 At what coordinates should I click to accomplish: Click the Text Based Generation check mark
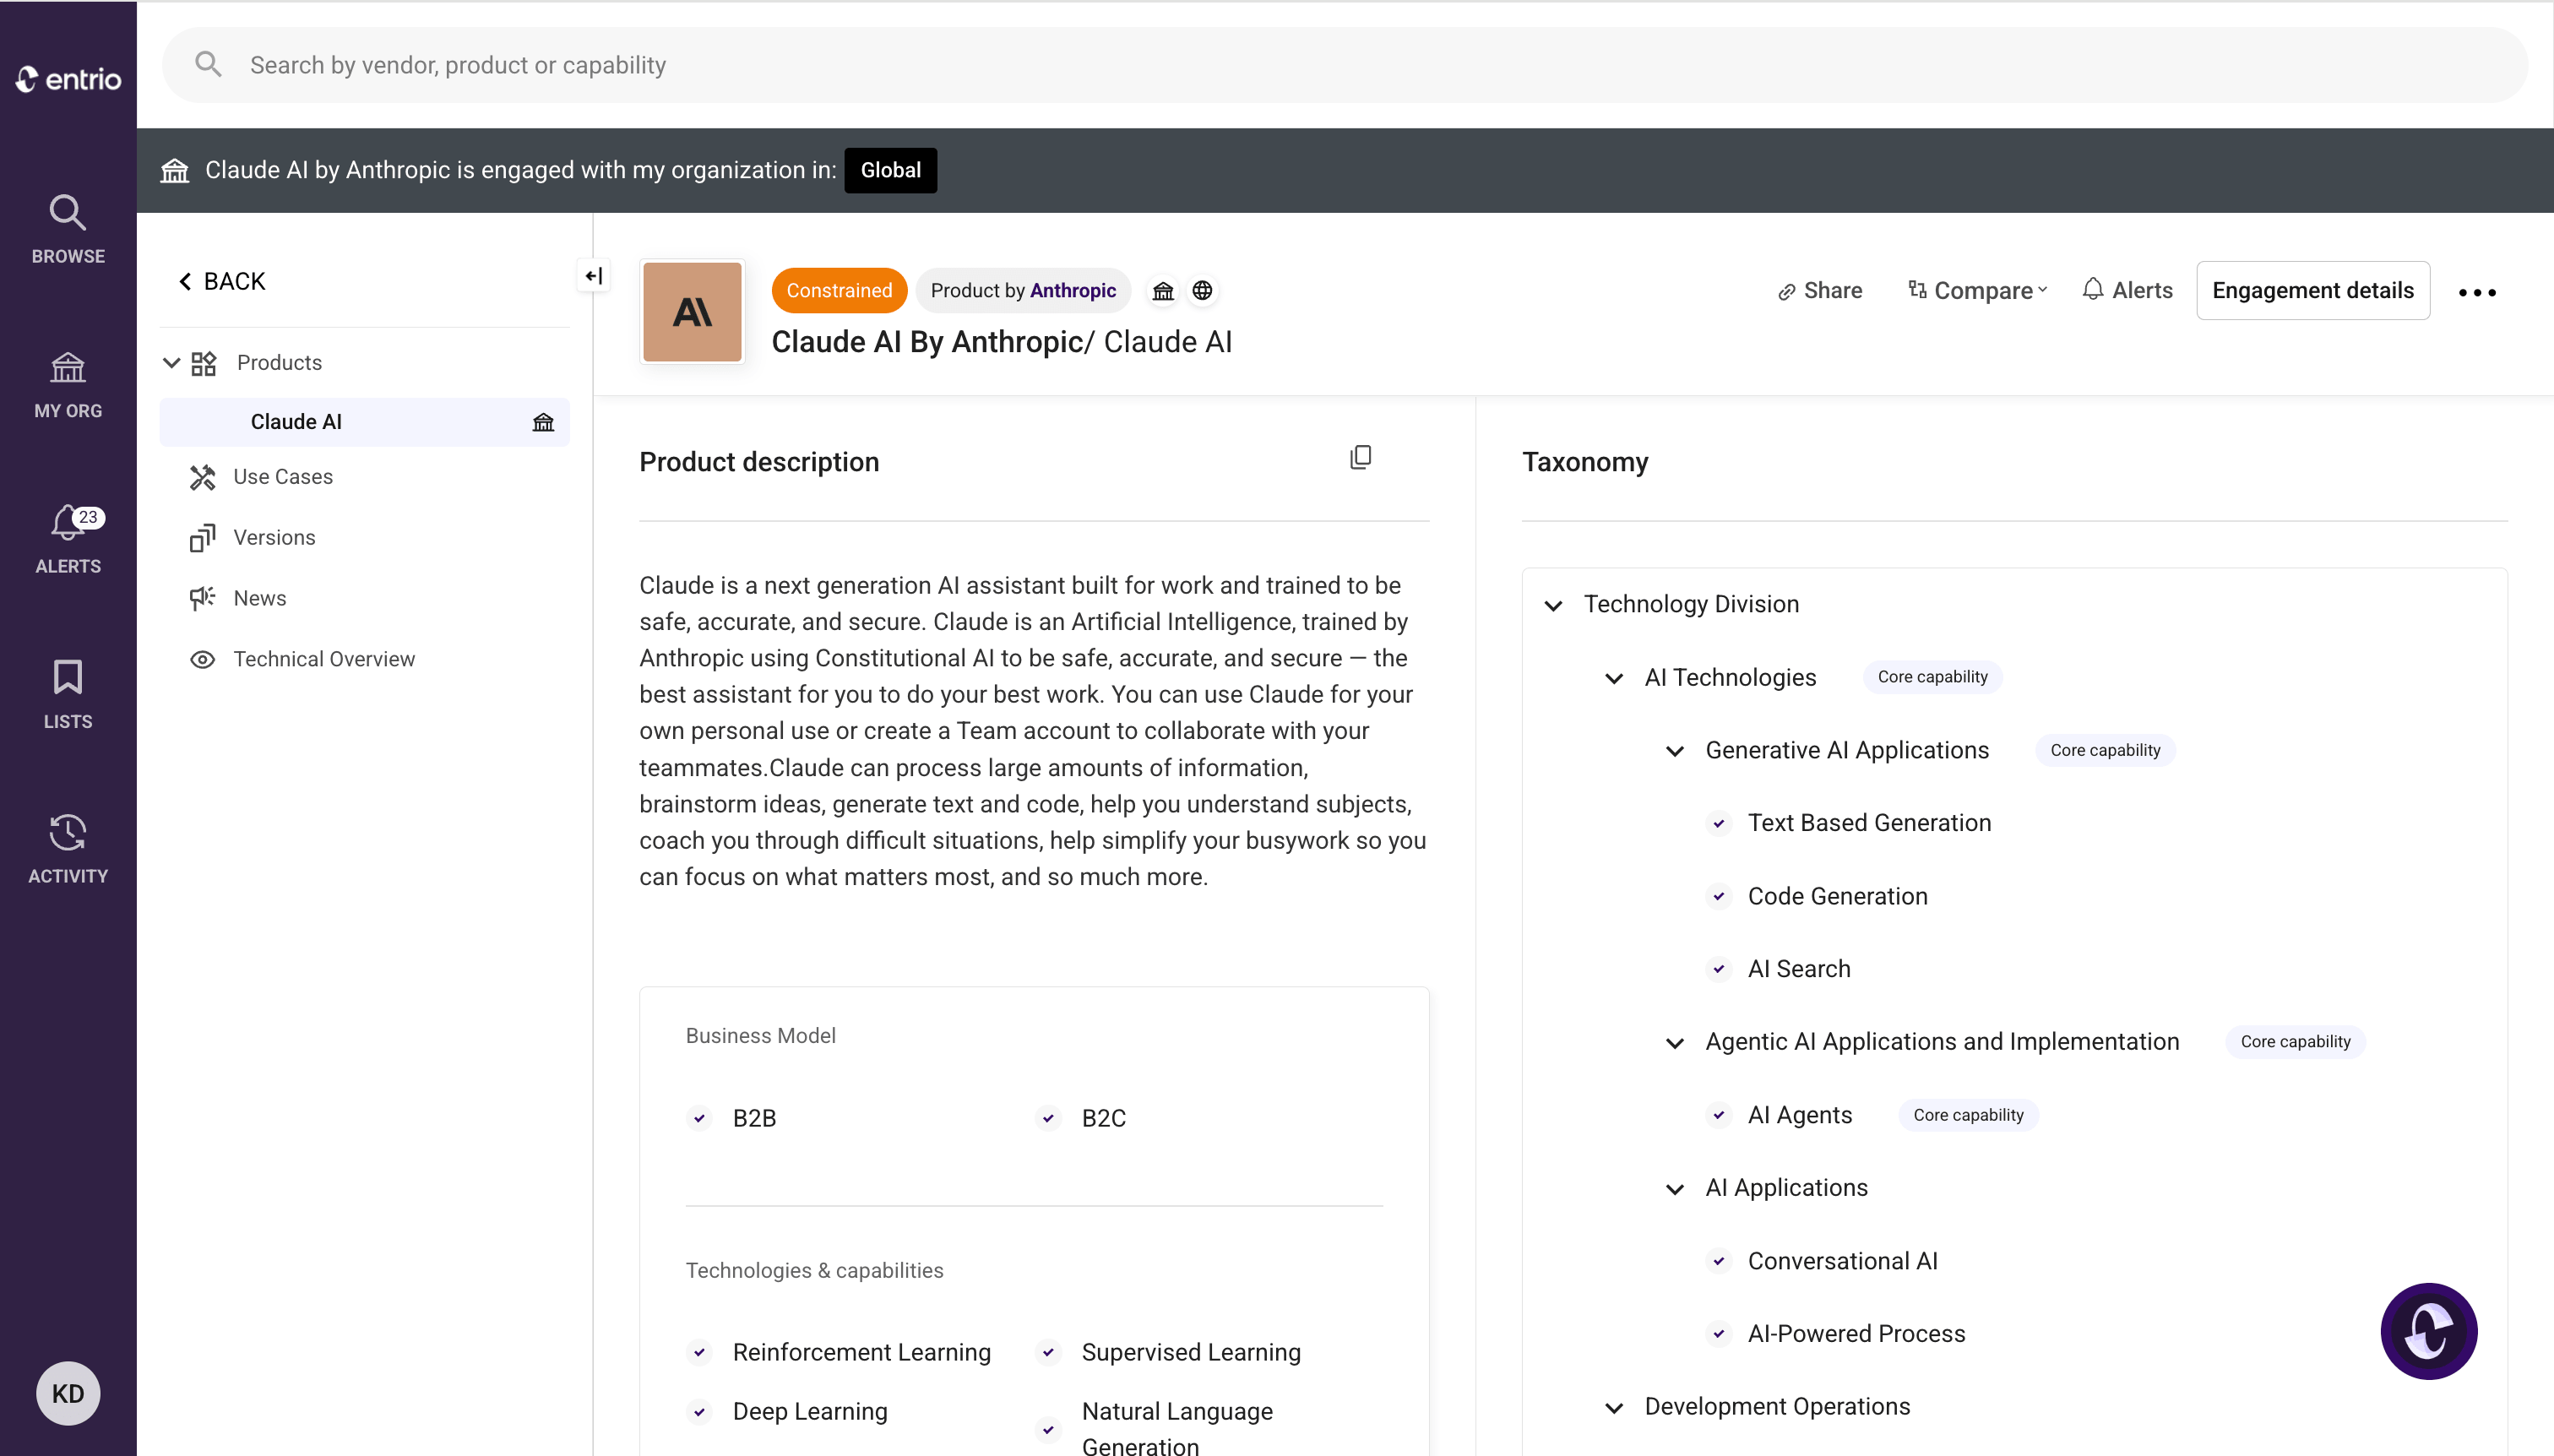pyautogui.click(x=1718, y=824)
